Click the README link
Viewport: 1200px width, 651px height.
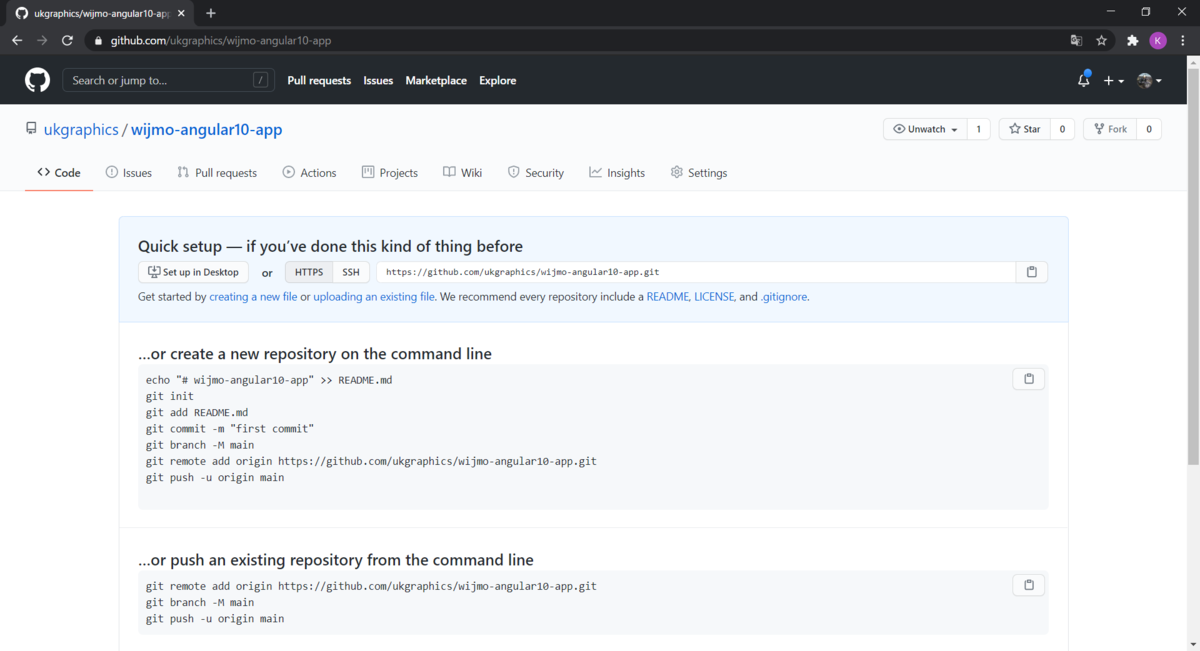(667, 297)
